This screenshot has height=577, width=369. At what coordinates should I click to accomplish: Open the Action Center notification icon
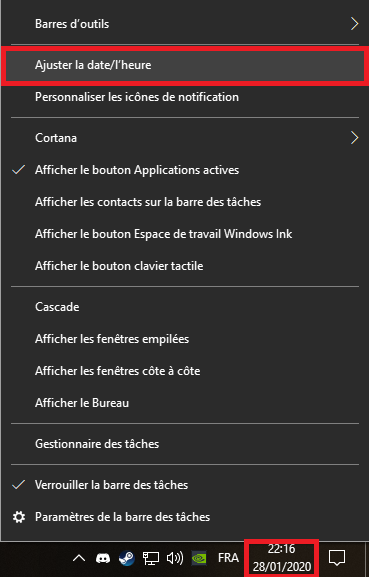click(337, 558)
